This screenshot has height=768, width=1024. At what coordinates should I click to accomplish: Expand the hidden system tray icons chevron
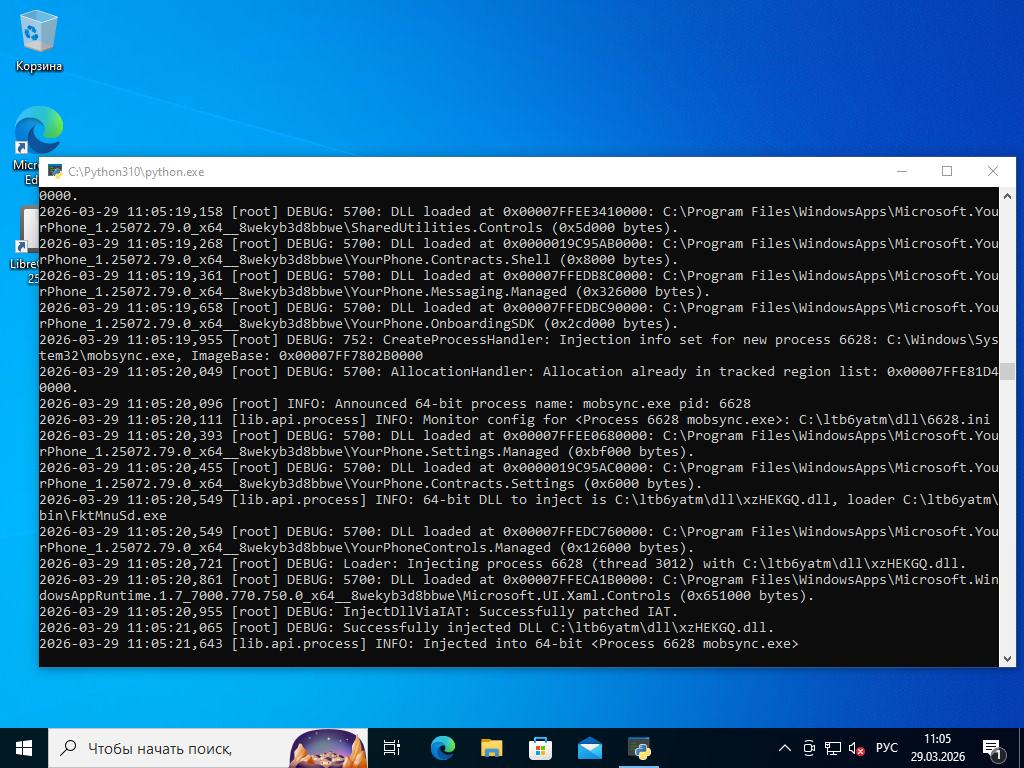(785, 747)
